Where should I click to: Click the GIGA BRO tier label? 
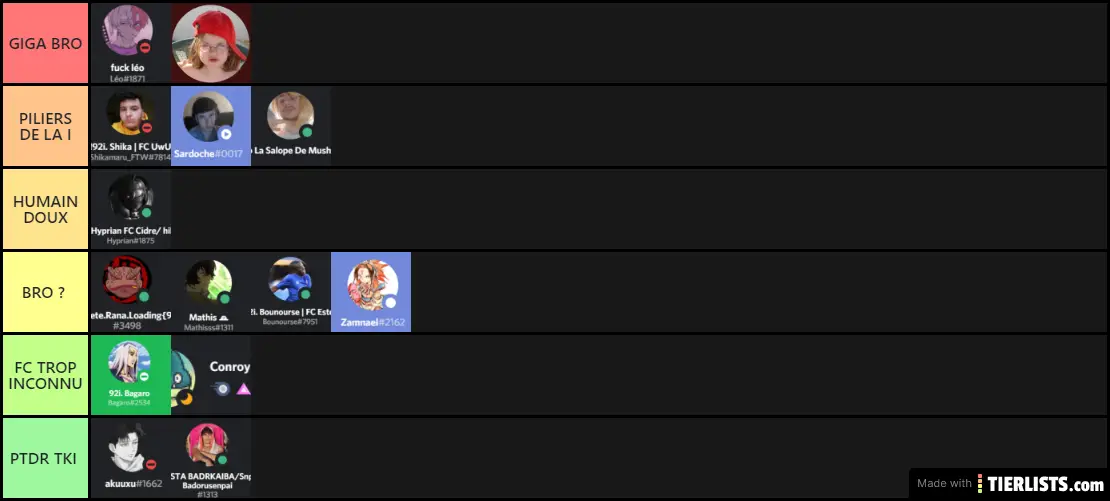(x=45, y=43)
